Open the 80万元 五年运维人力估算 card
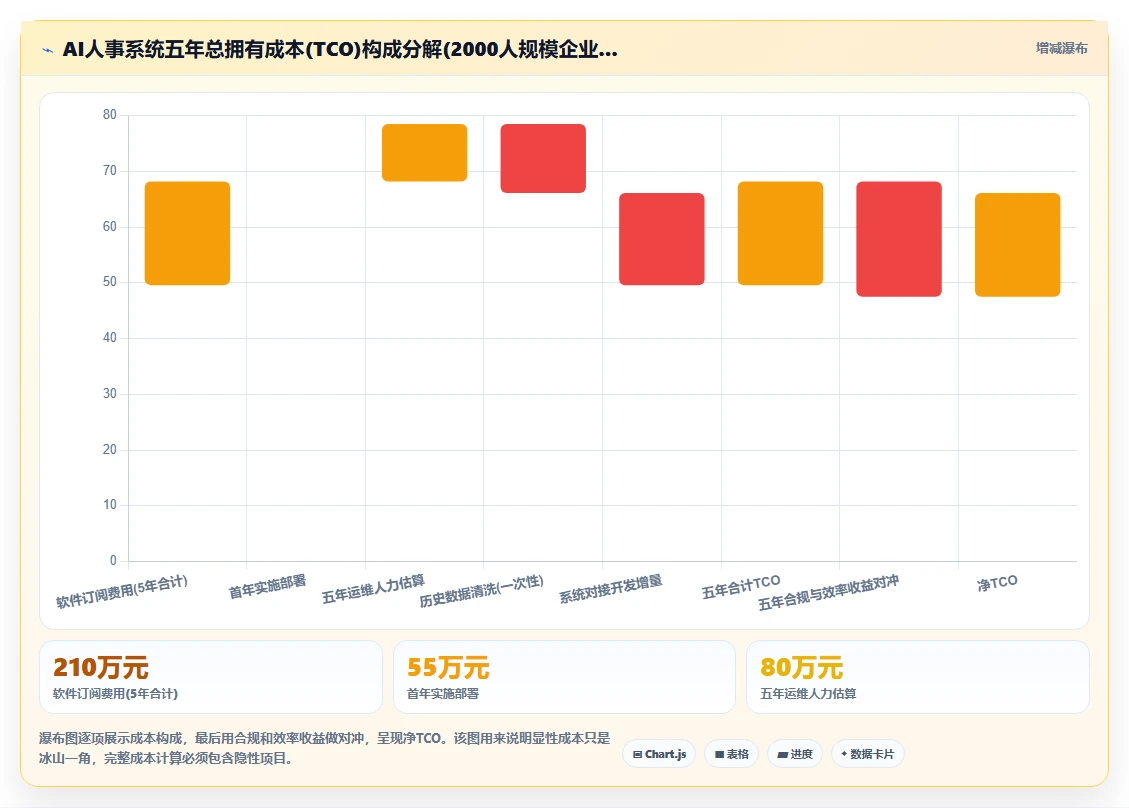The width and height of the screenshot is (1129, 808). pos(917,677)
